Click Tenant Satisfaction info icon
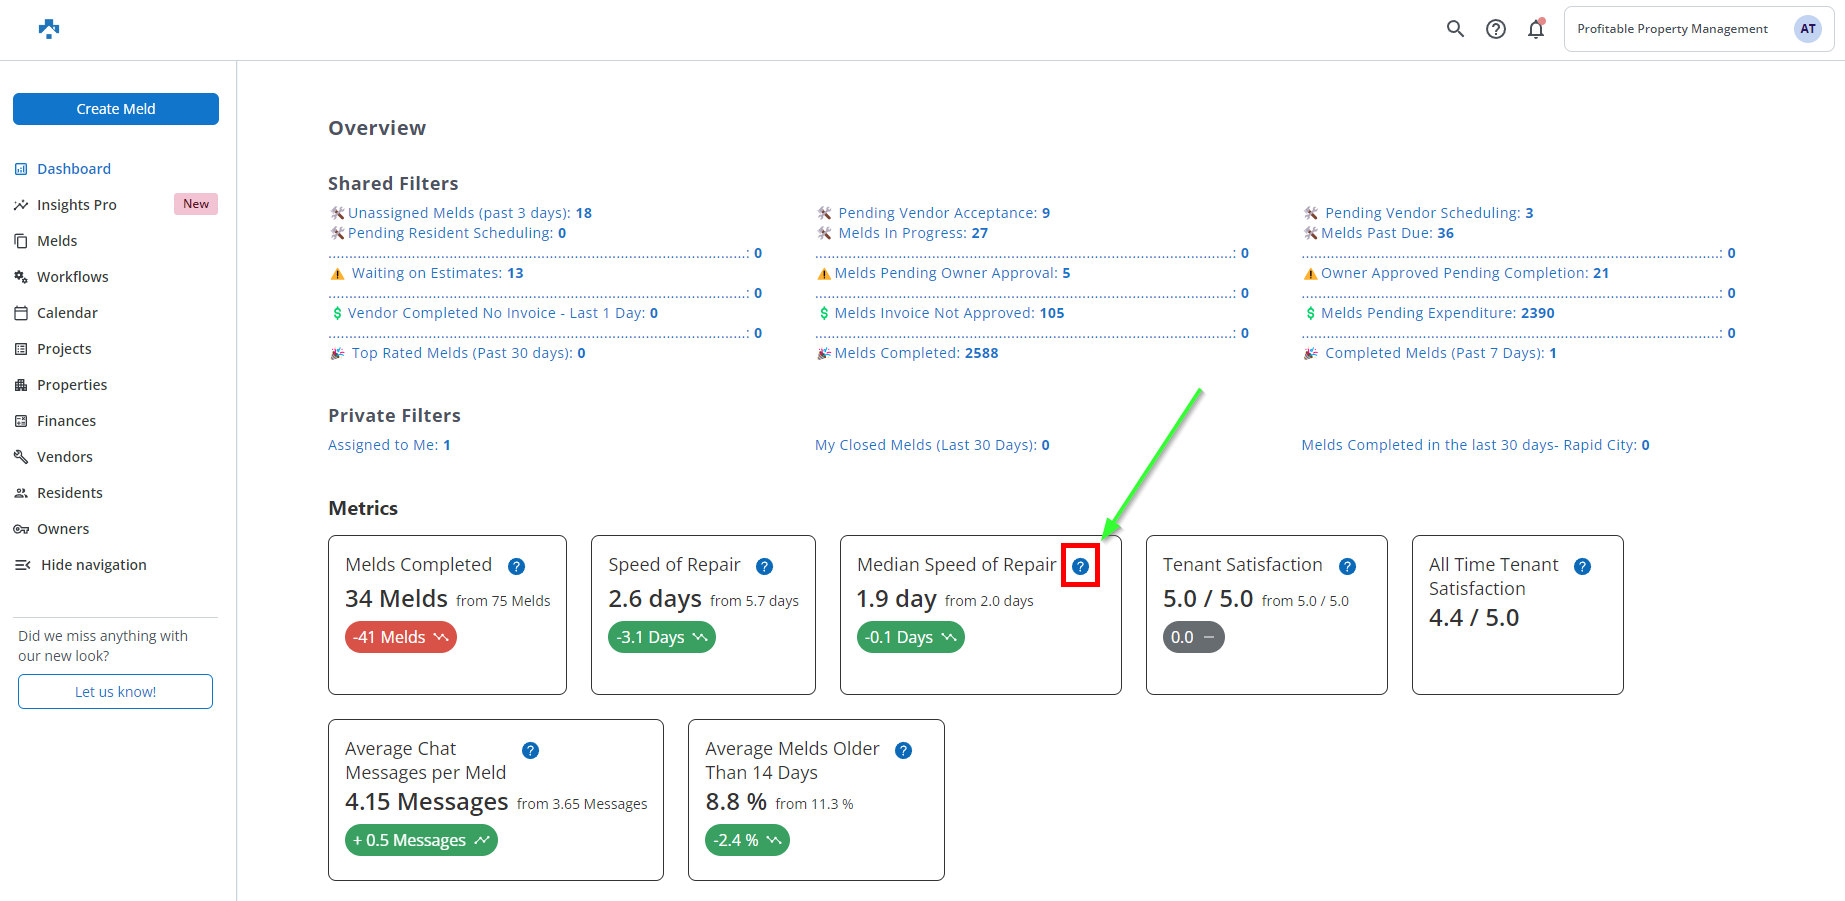1845x901 pixels. [x=1347, y=566]
